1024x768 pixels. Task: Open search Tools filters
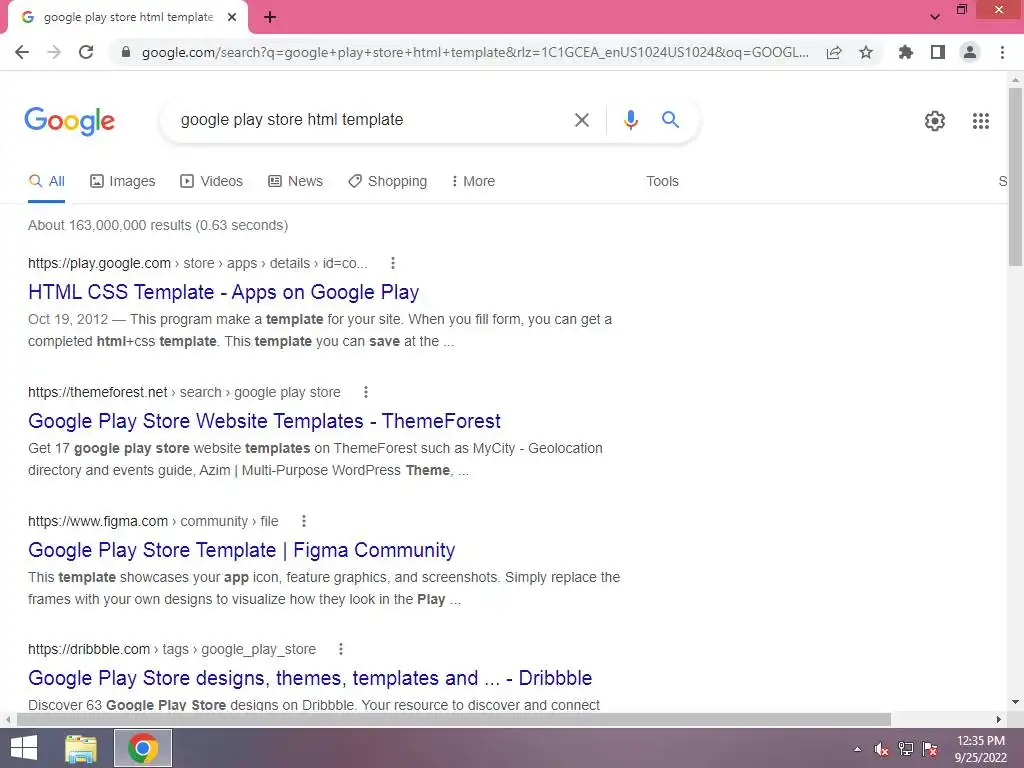tap(662, 182)
